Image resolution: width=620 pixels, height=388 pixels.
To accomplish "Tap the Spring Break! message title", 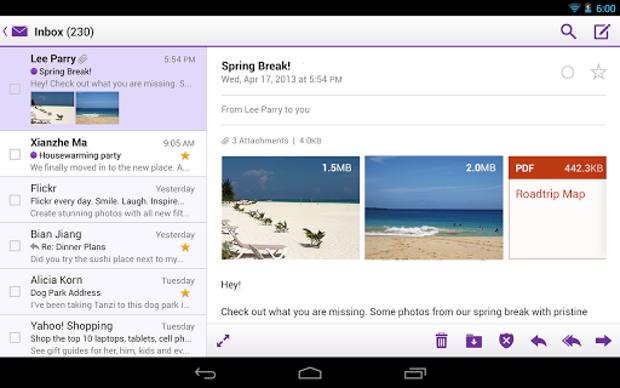I will (x=256, y=66).
